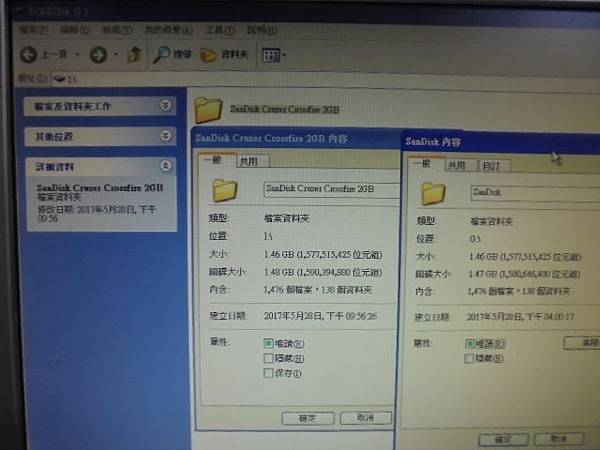Select the SanDisk Cruzer Crossfire 2GB folder icon
This screenshot has height=450, width=600.
[x=208, y=109]
